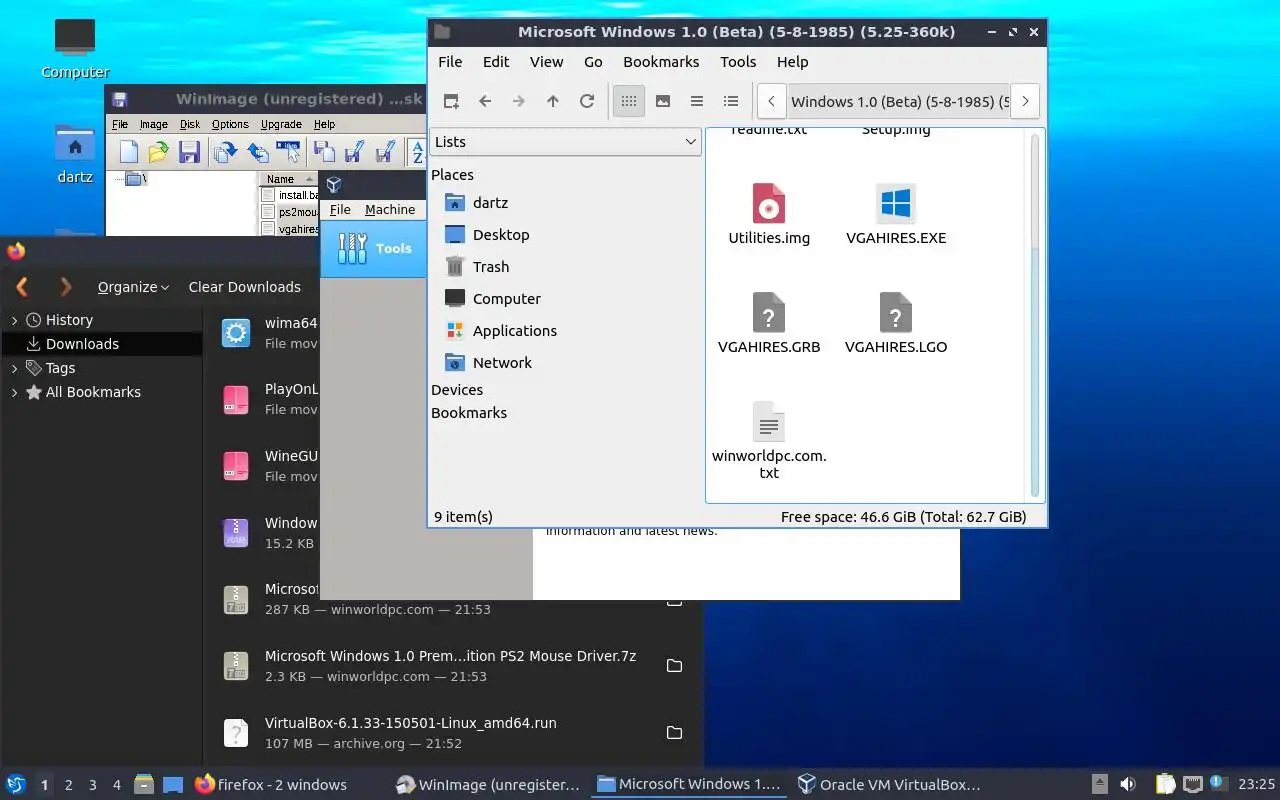
Task: Expand All Bookmarks tree item
Action: (x=14, y=392)
